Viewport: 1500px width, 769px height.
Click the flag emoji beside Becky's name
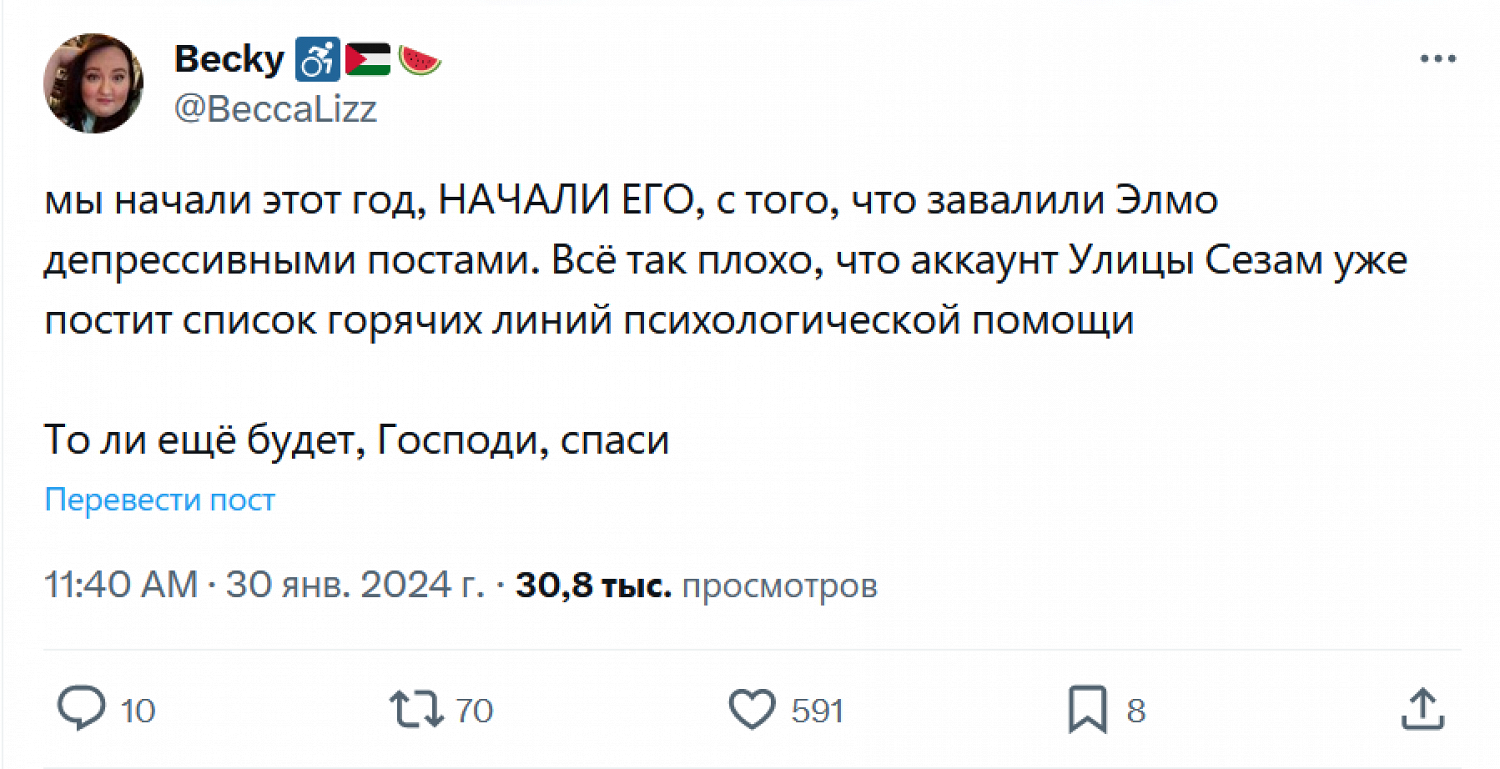coord(368,61)
